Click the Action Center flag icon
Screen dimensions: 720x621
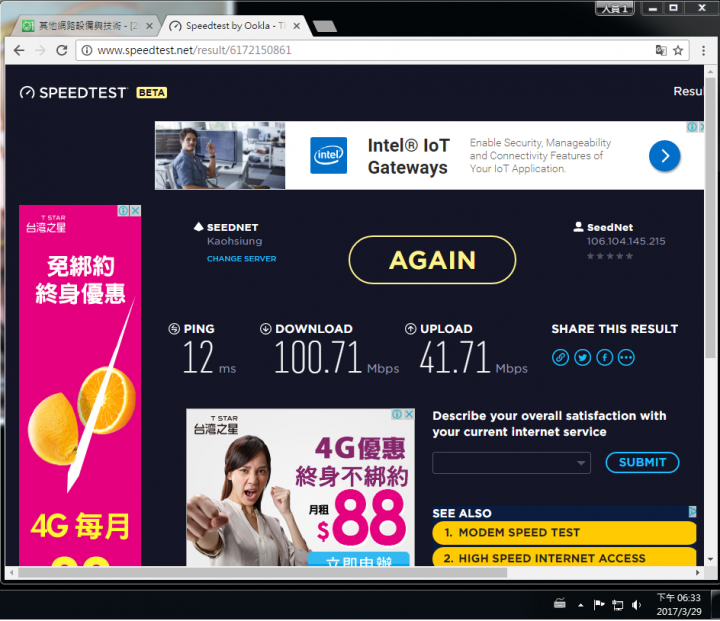(x=599, y=605)
